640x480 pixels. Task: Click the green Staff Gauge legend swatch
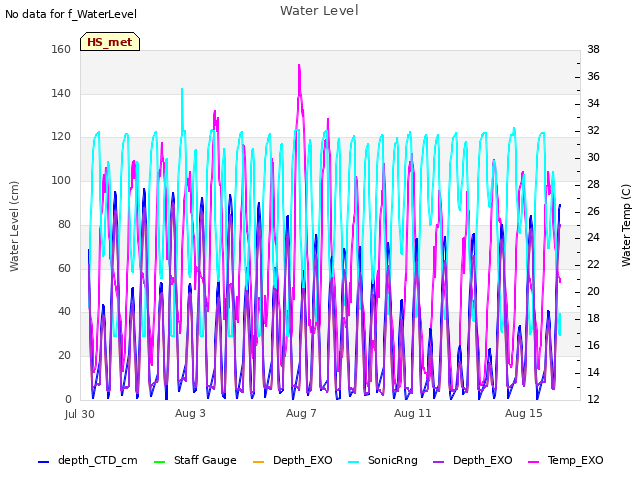click(159, 462)
